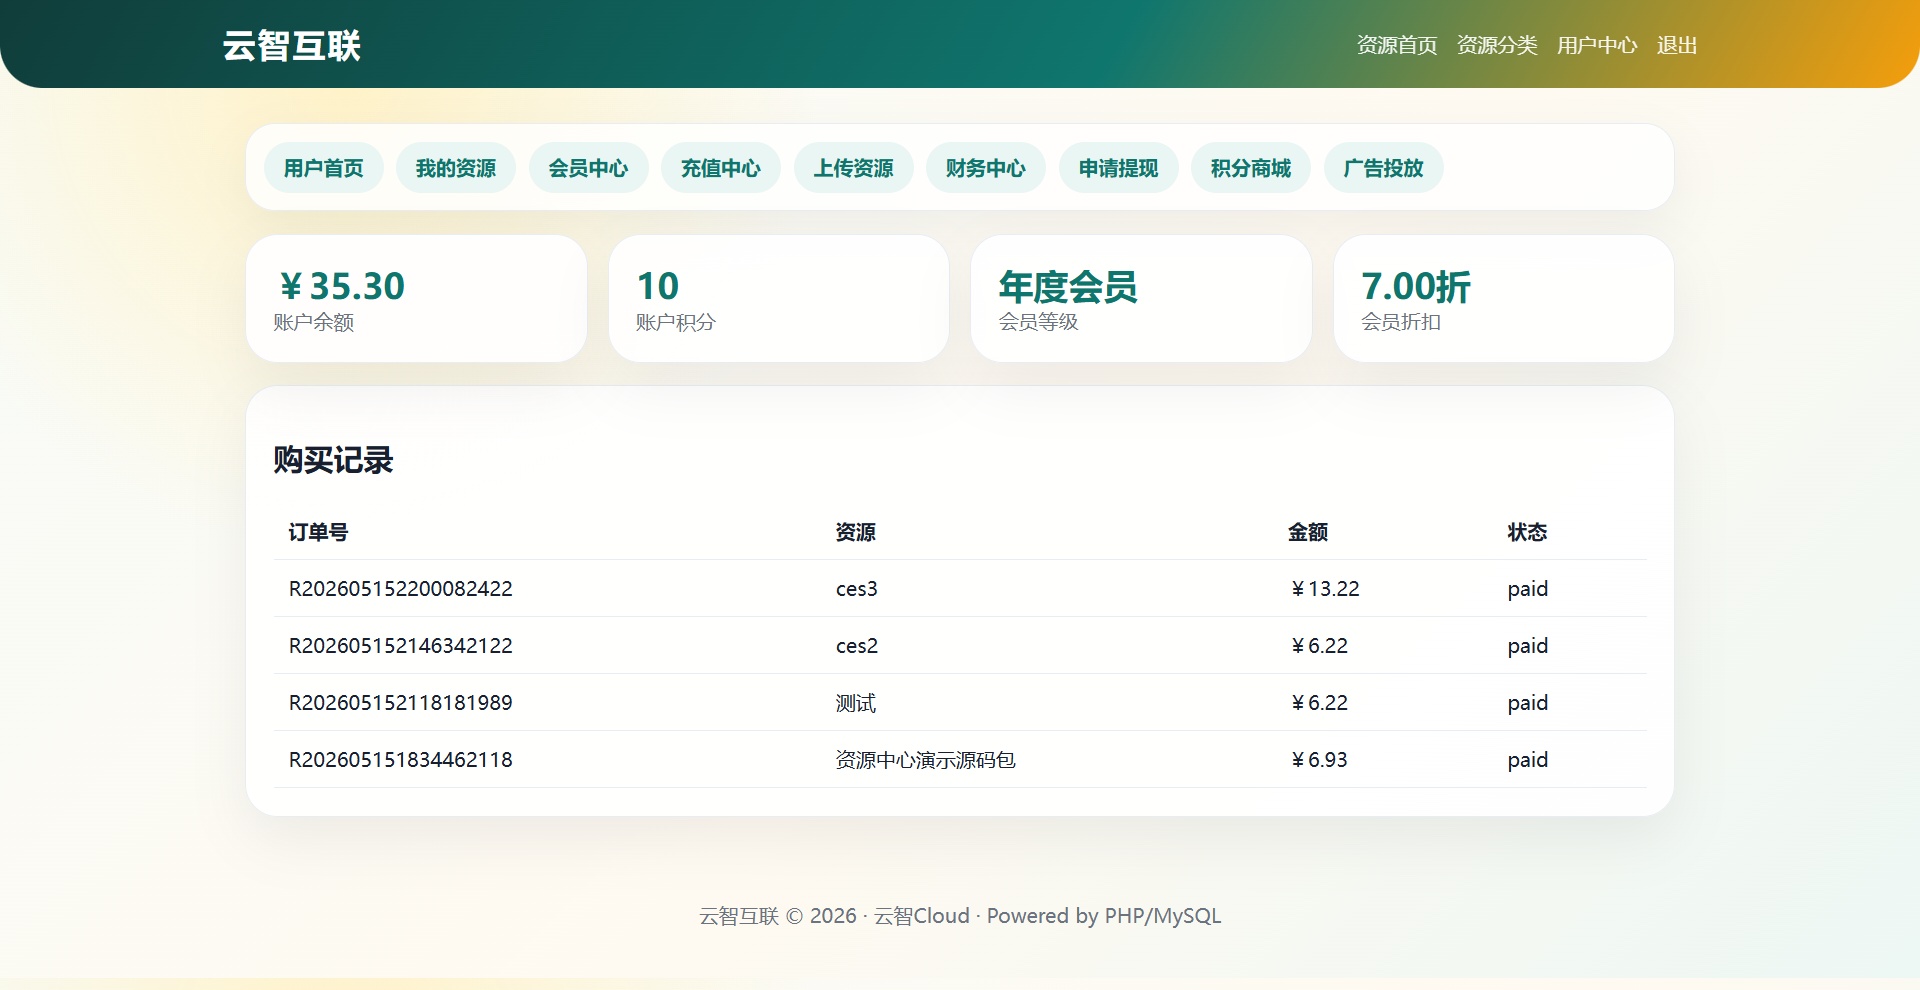The height and width of the screenshot is (990, 1920).
Task: Click the 广告投放 tab
Action: click(x=1384, y=167)
